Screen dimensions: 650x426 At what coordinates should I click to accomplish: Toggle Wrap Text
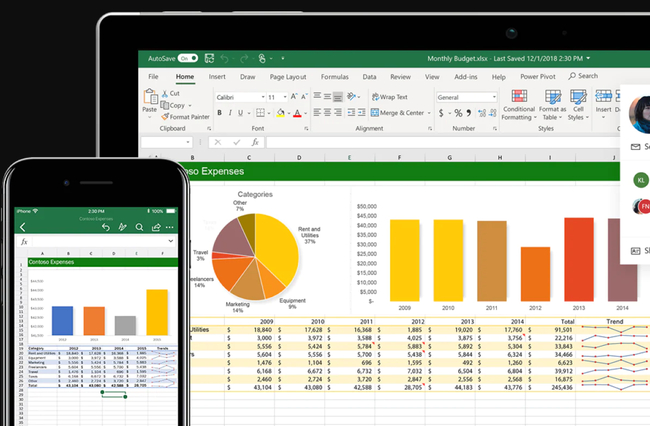click(390, 97)
